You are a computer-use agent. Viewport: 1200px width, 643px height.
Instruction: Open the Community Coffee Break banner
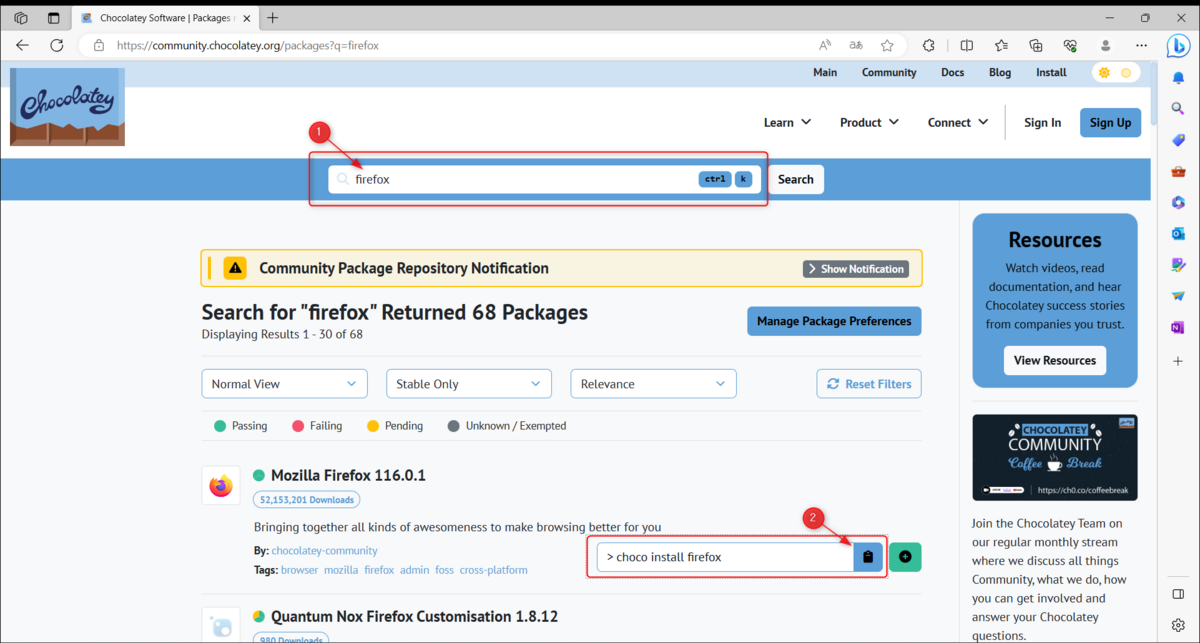(1055, 458)
